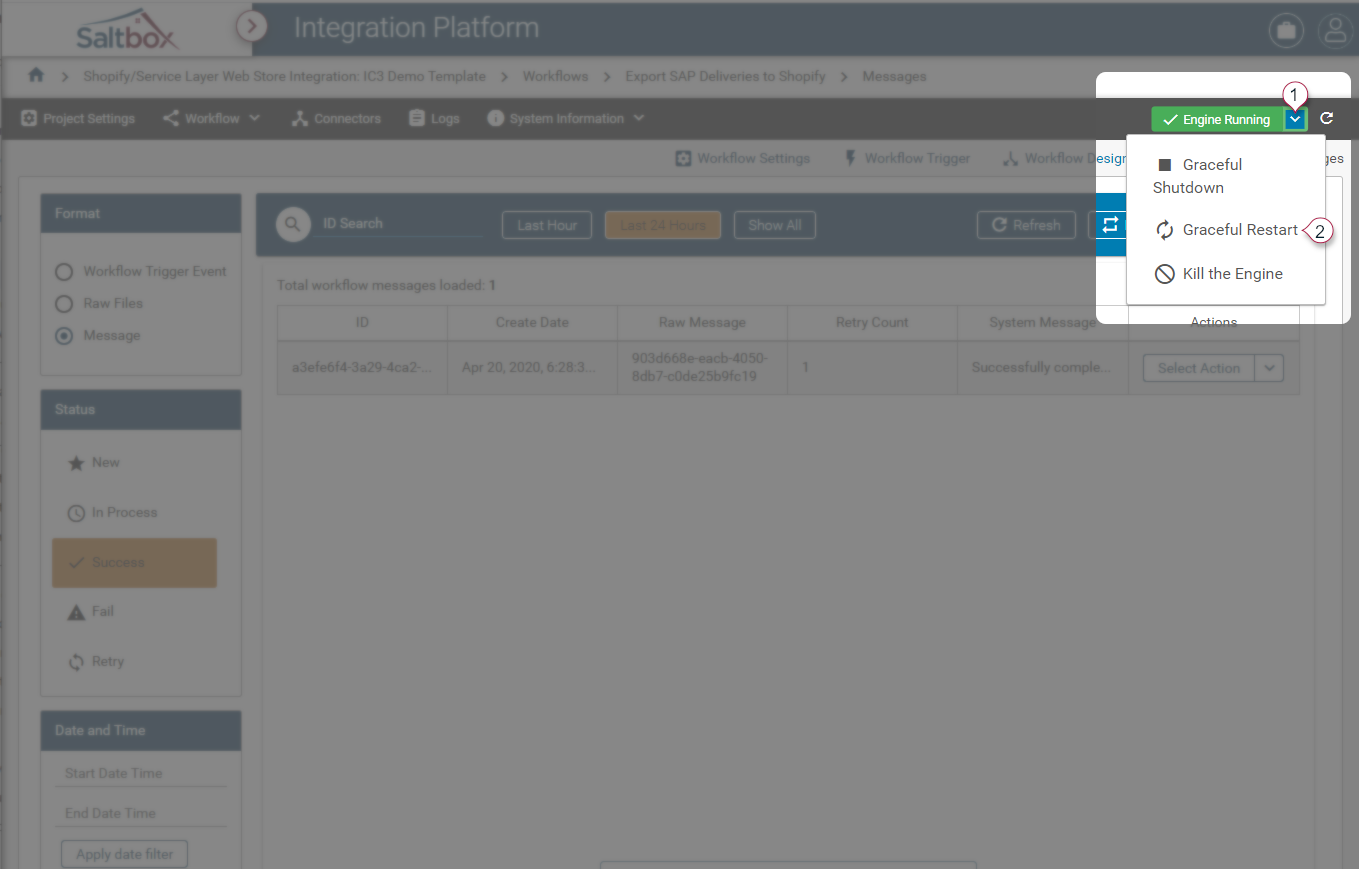The image size is (1359, 869).
Task: Open the Workflow toolbar menu
Action: (211, 118)
